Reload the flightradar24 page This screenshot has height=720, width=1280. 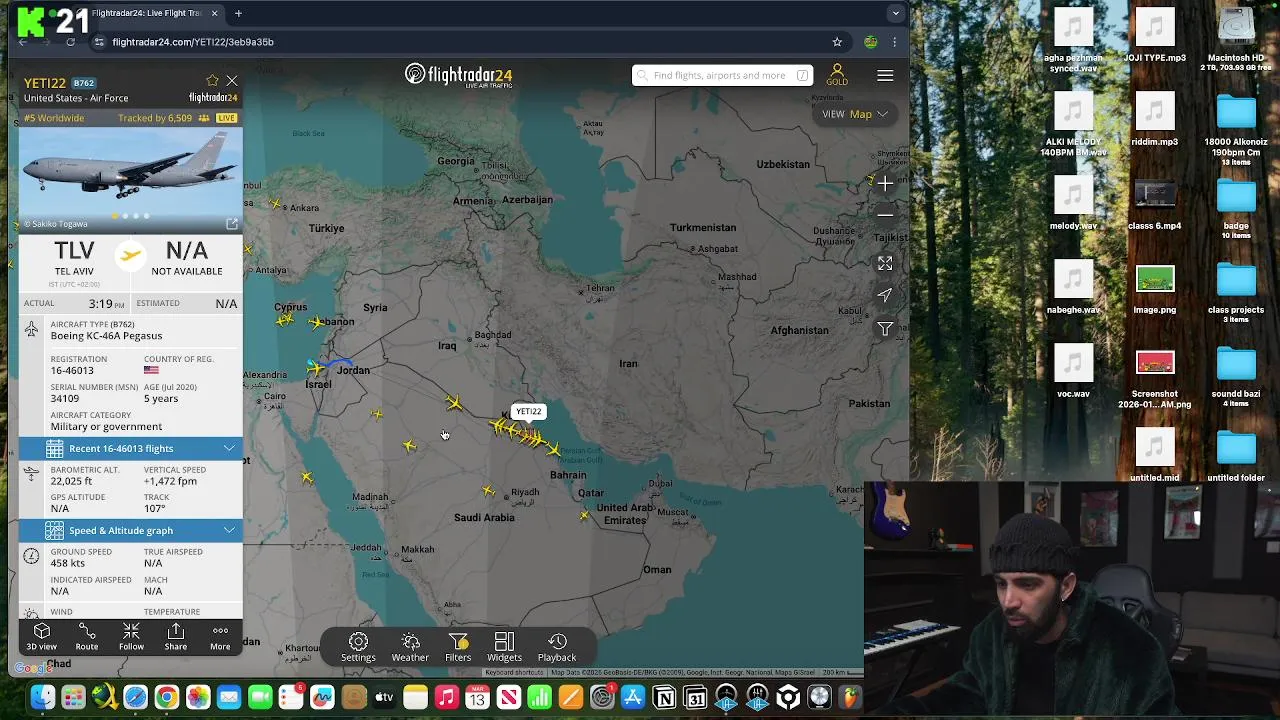pyautogui.click(x=70, y=42)
